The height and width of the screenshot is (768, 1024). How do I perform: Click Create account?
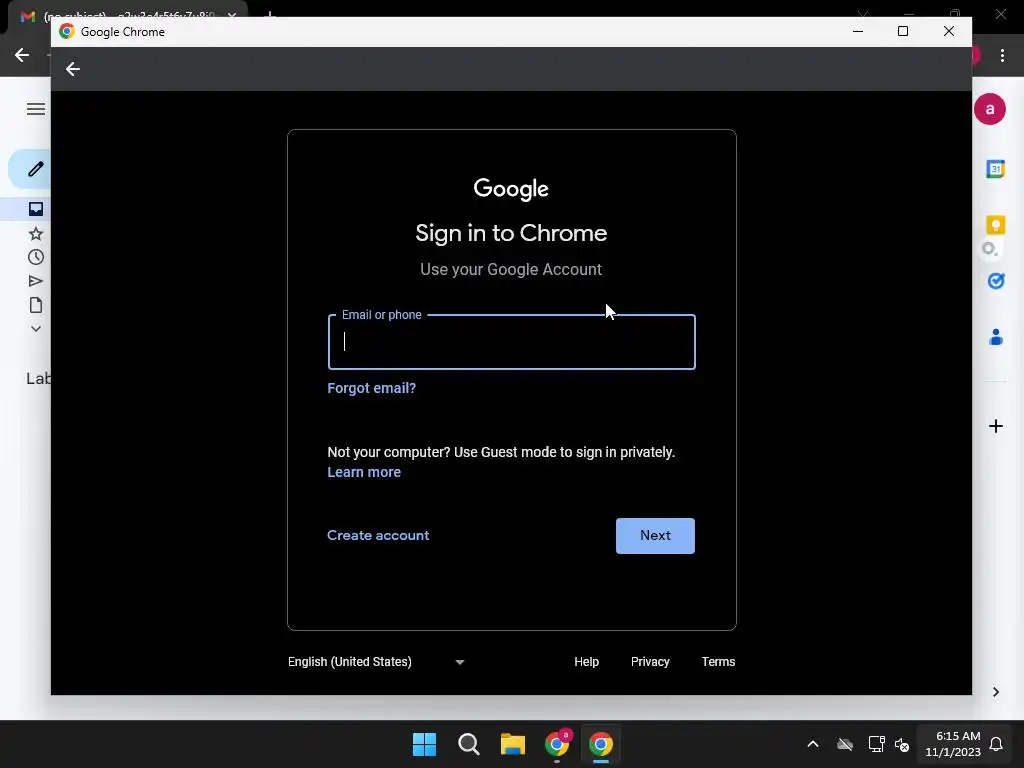click(x=378, y=536)
